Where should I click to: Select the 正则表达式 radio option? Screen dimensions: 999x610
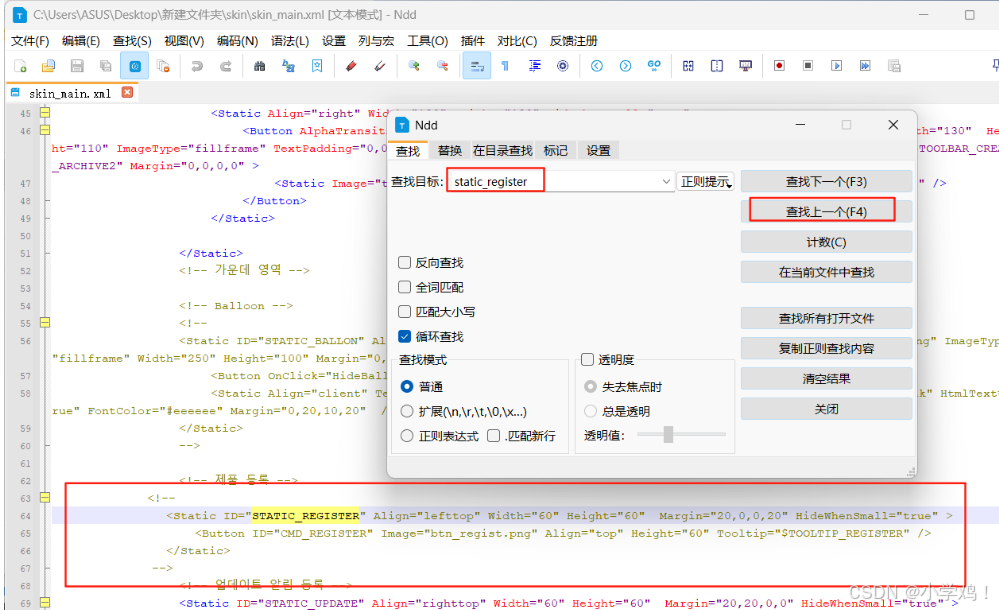point(406,435)
